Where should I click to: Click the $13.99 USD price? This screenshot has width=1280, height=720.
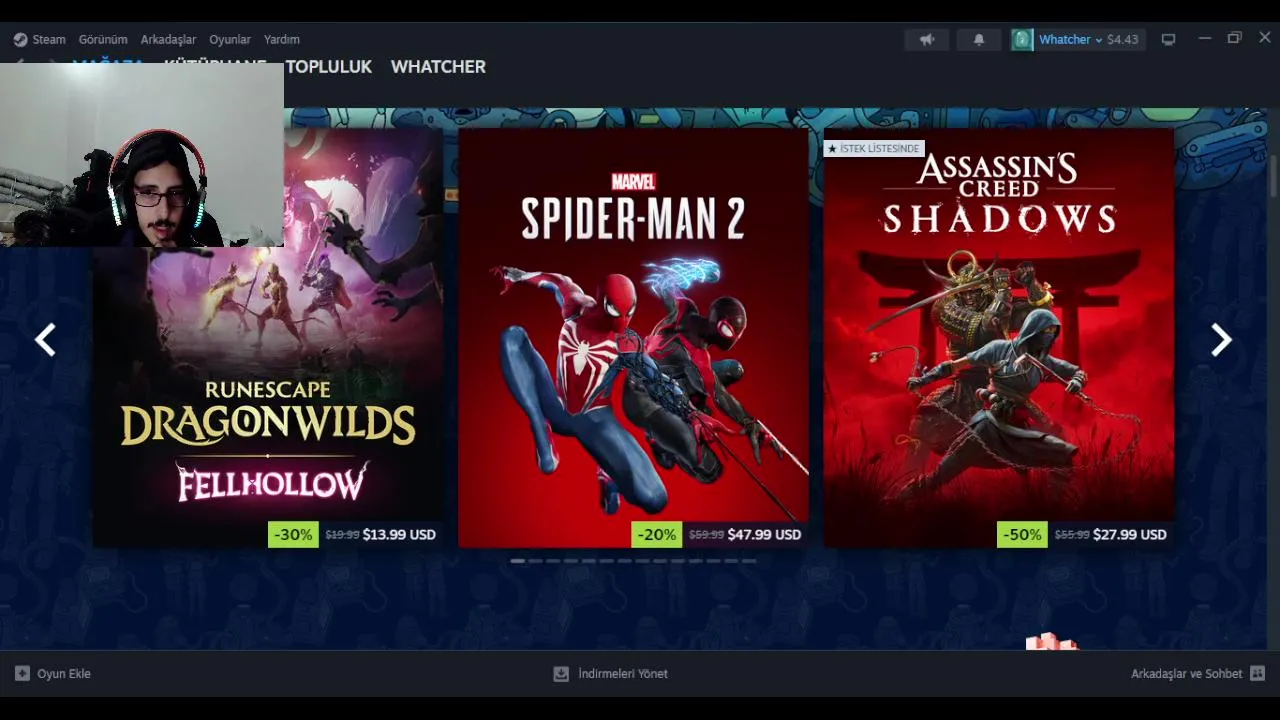[x=399, y=535]
